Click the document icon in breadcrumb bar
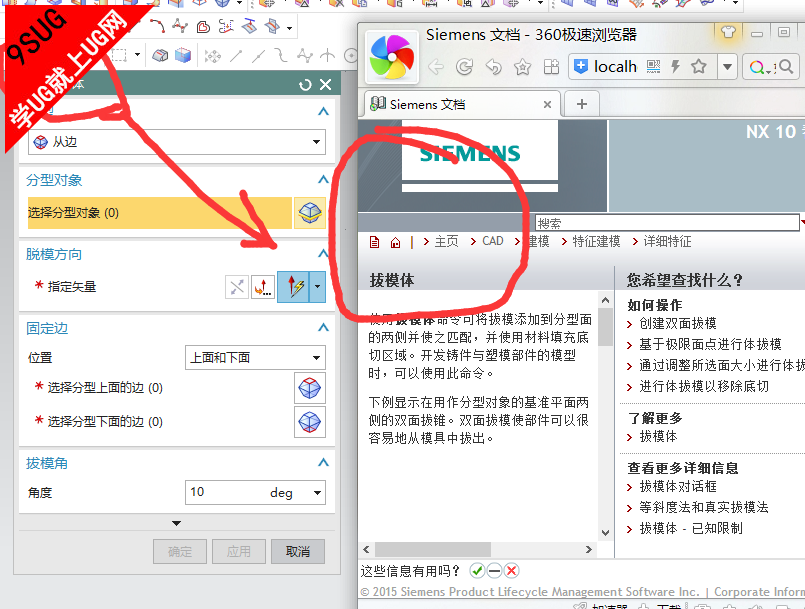This screenshot has height=609, width=805. pos(374,242)
